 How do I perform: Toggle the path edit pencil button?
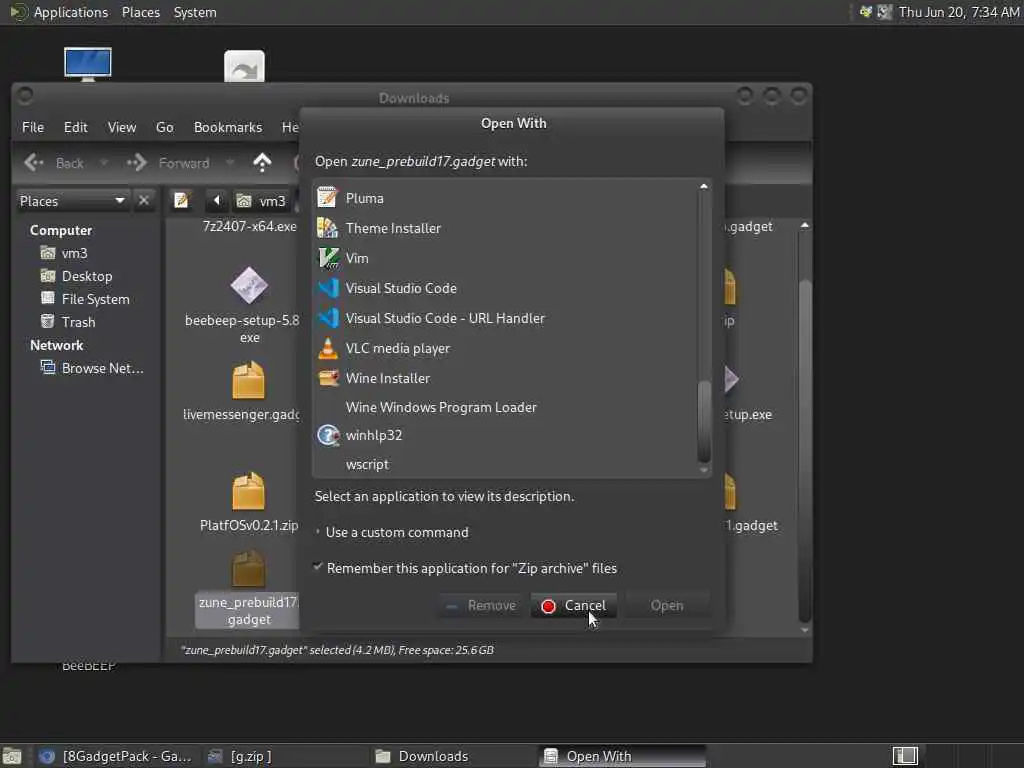click(x=182, y=200)
